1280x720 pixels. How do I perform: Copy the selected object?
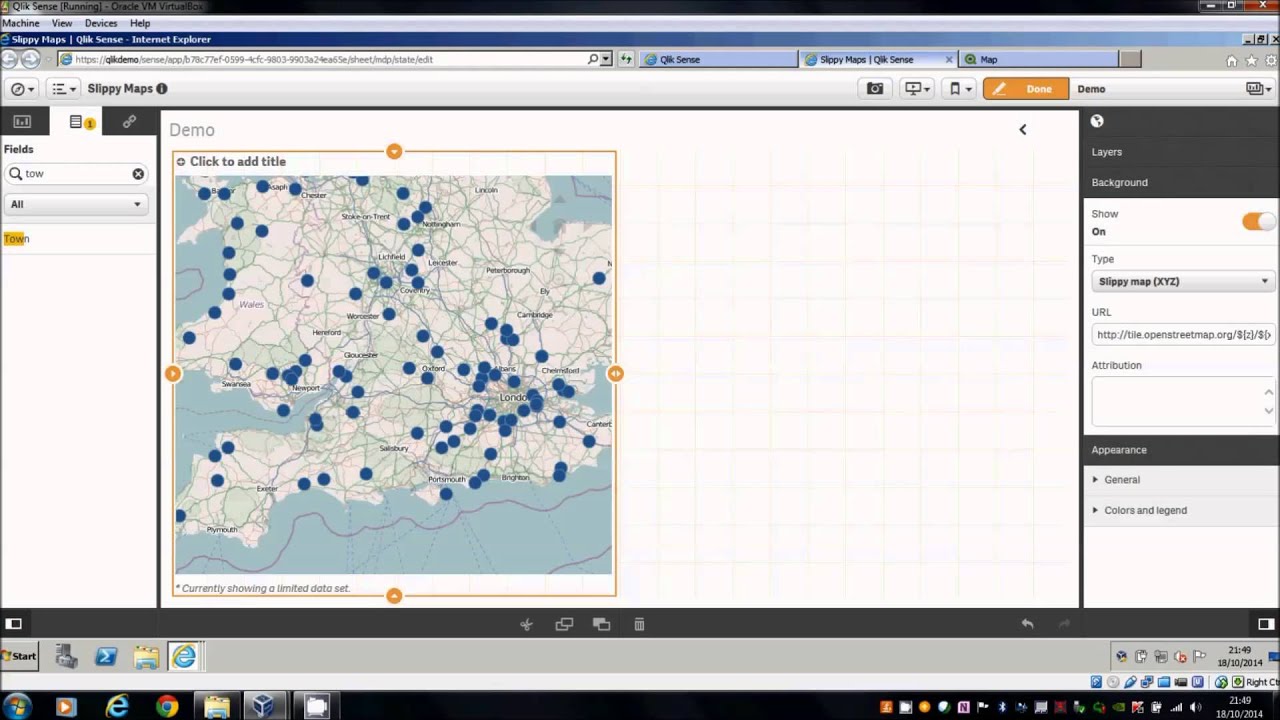(x=564, y=625)
